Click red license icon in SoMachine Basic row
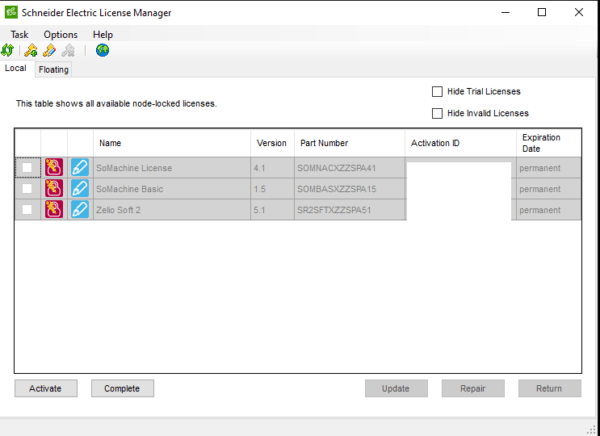600x436 pixels. pos(54,189)
